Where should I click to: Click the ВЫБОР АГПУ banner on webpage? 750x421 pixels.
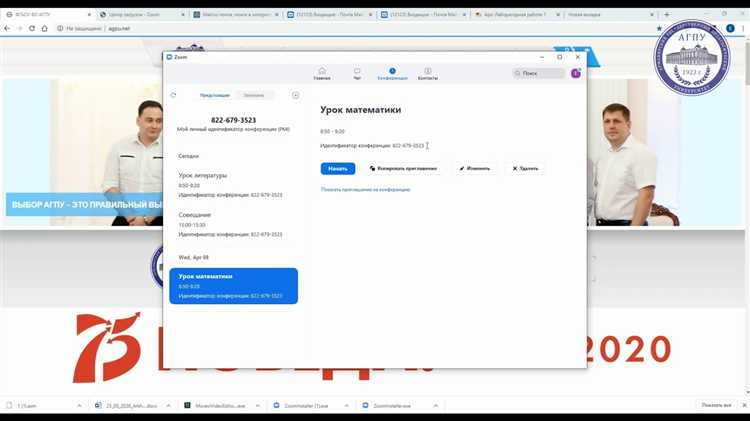click(x=84, y=205)
